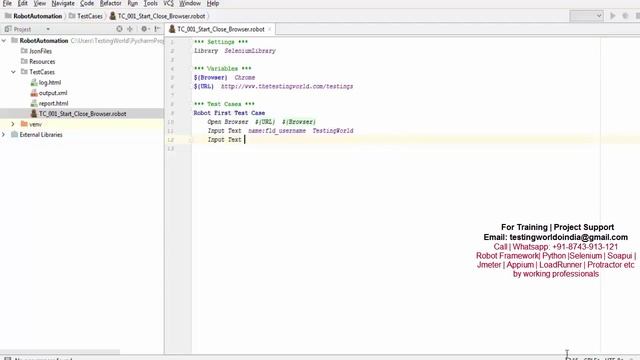640x360 pixels.
Task: Select output.xml file
Action: point(53,93)
